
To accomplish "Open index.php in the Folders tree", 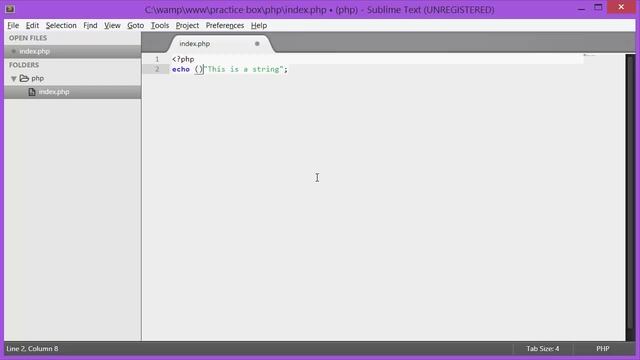I will point(73,92).
